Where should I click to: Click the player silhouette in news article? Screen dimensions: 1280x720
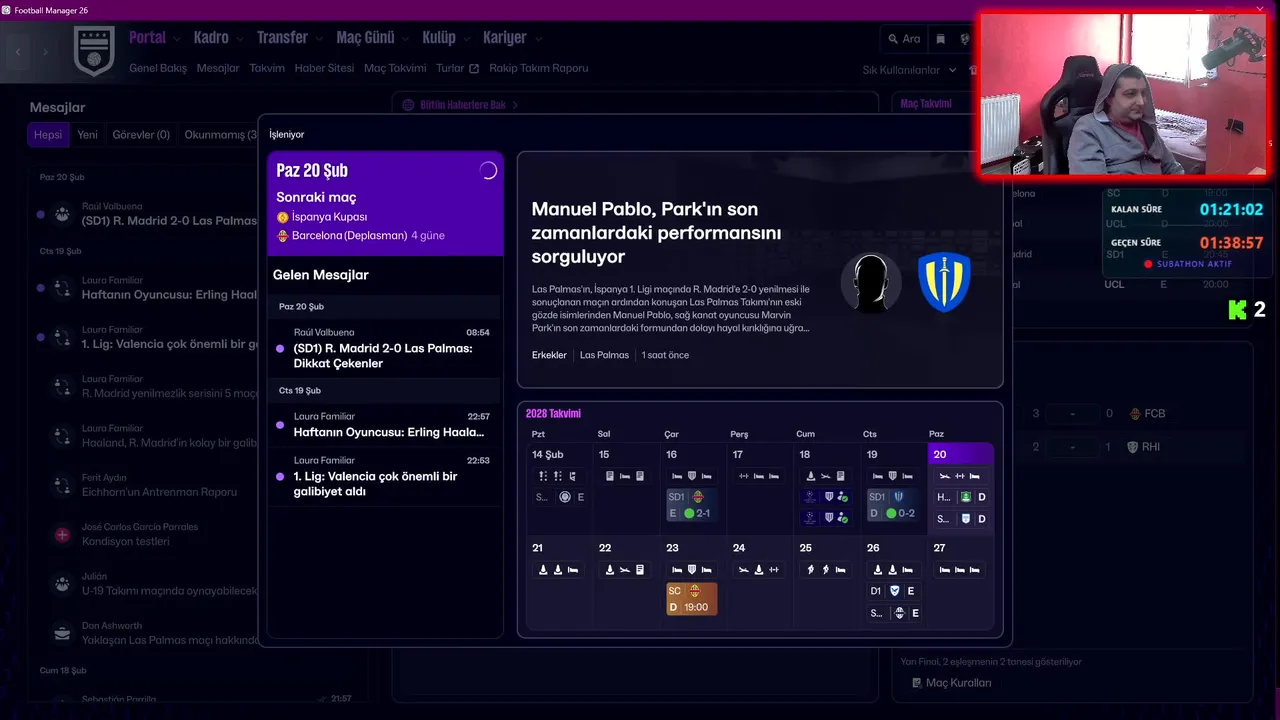tap(870, 283)
